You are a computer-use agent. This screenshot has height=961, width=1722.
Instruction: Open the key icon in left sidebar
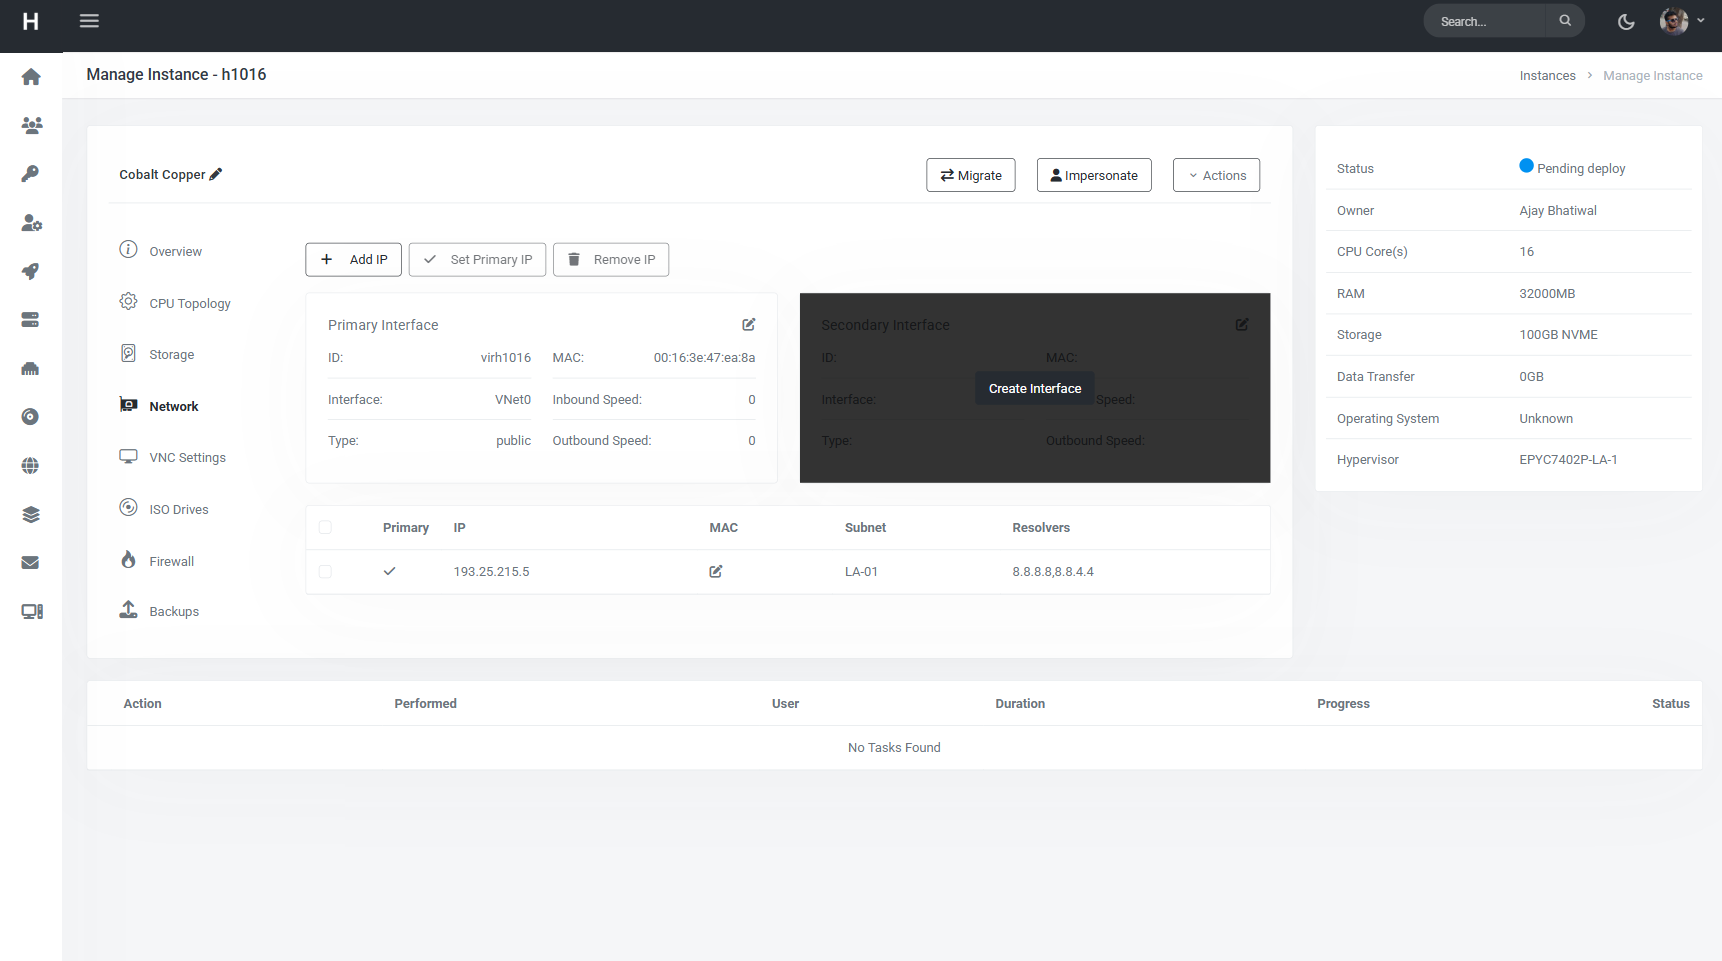tap(31, 174)
